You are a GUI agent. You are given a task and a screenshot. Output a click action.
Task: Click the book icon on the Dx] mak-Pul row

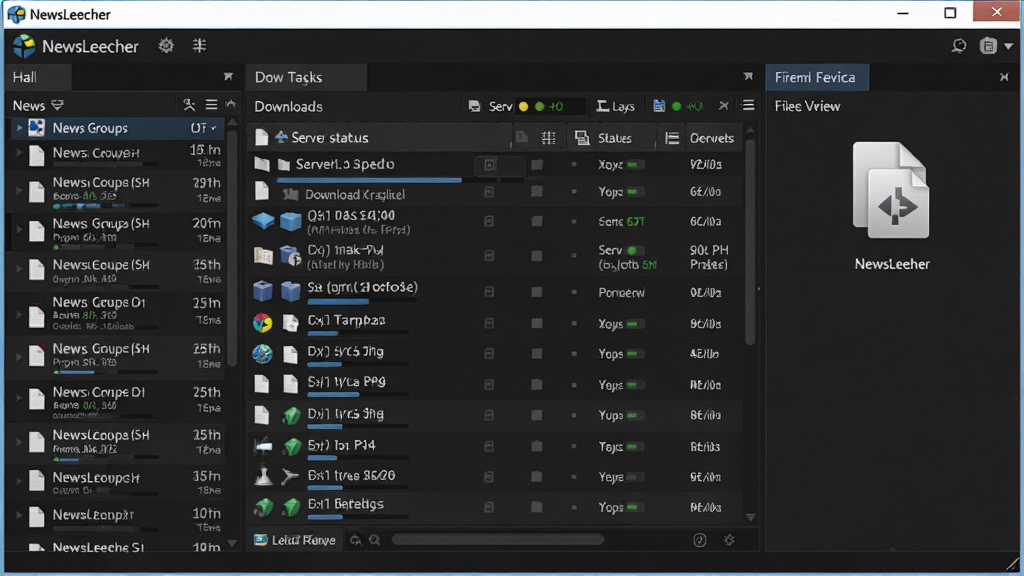[263, 255]
